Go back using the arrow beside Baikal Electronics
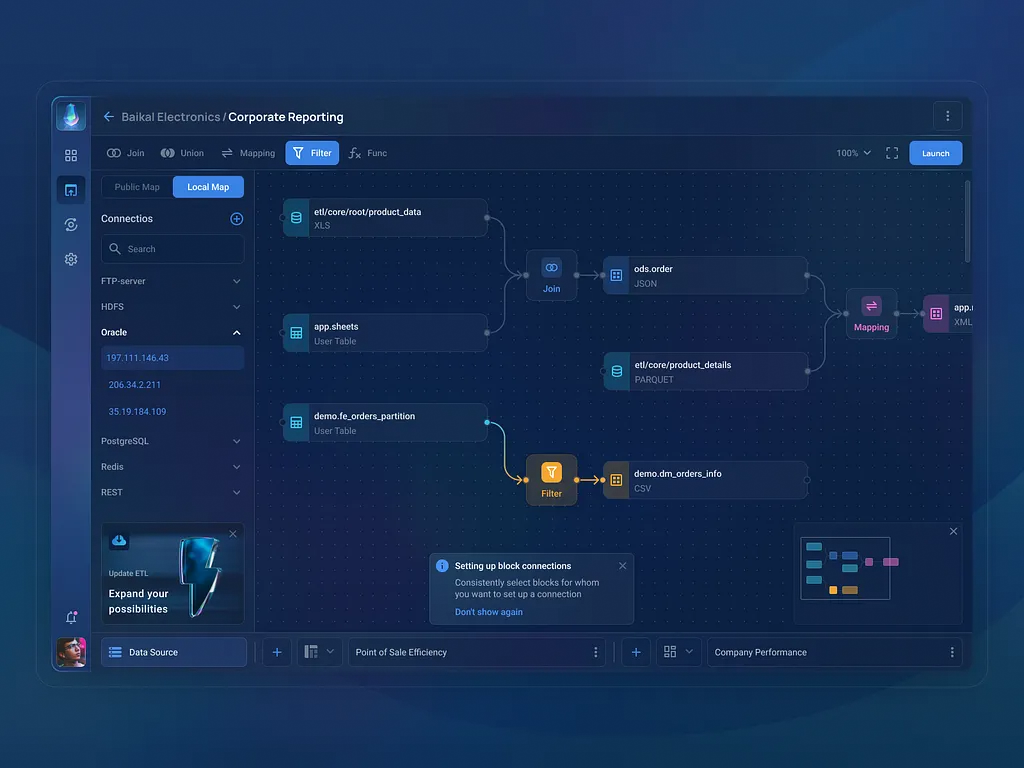 pos(108,117)
